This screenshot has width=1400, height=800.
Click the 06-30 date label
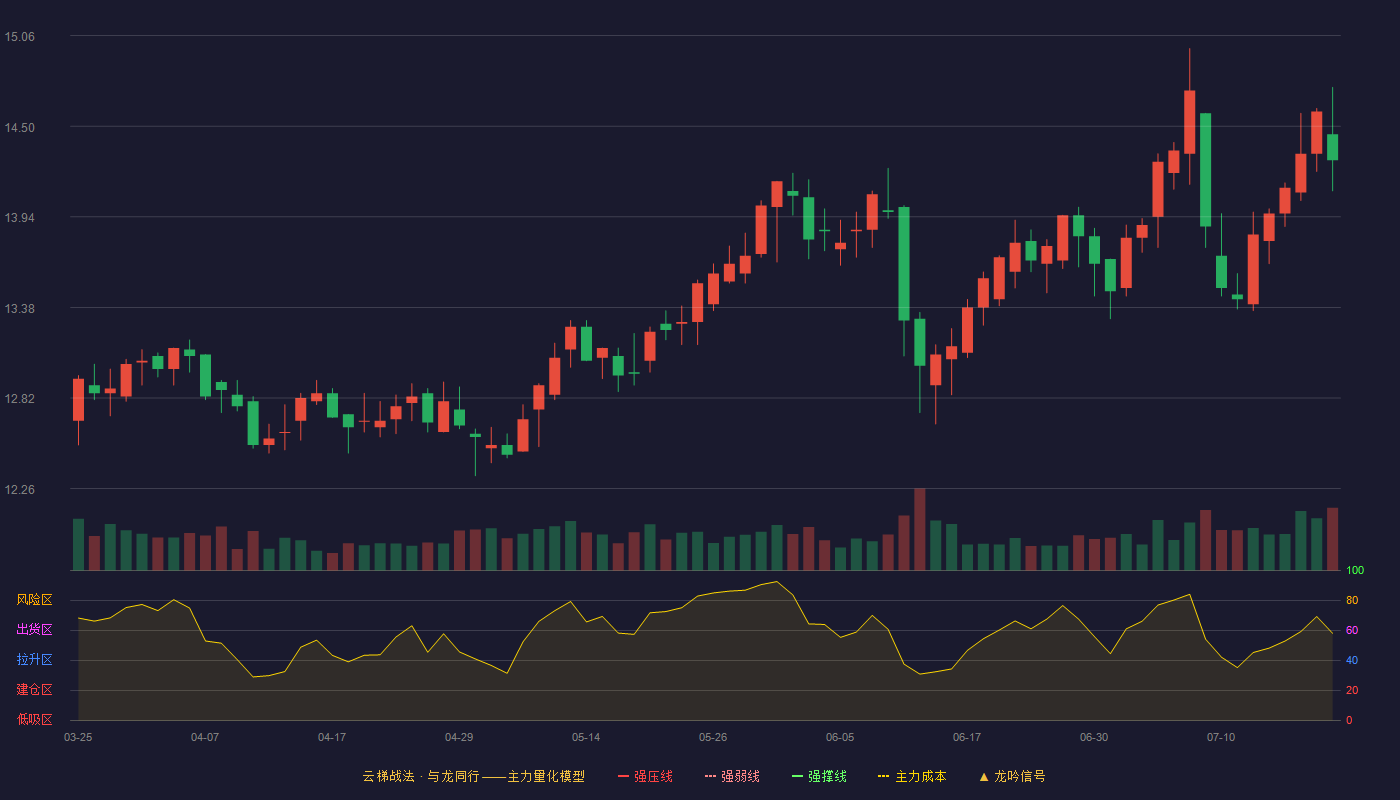point(1094,737)
